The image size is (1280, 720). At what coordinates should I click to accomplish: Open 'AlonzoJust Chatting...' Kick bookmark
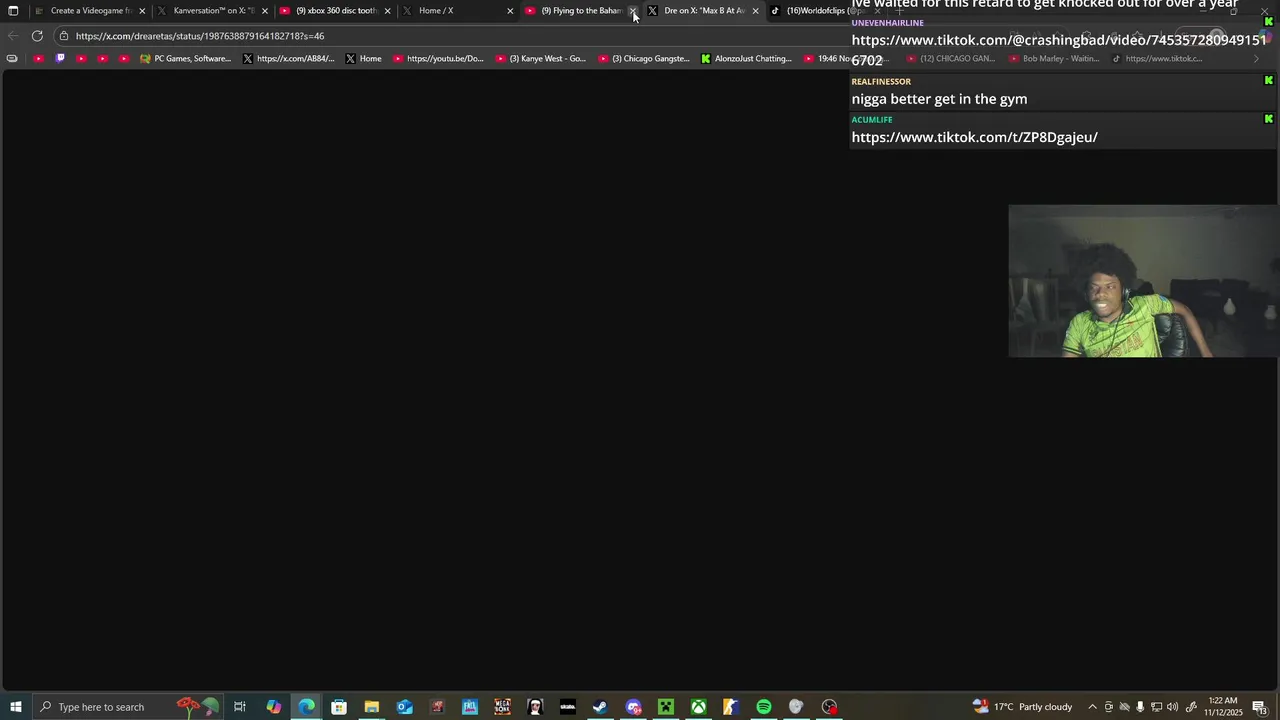click(x=747, y=59)
